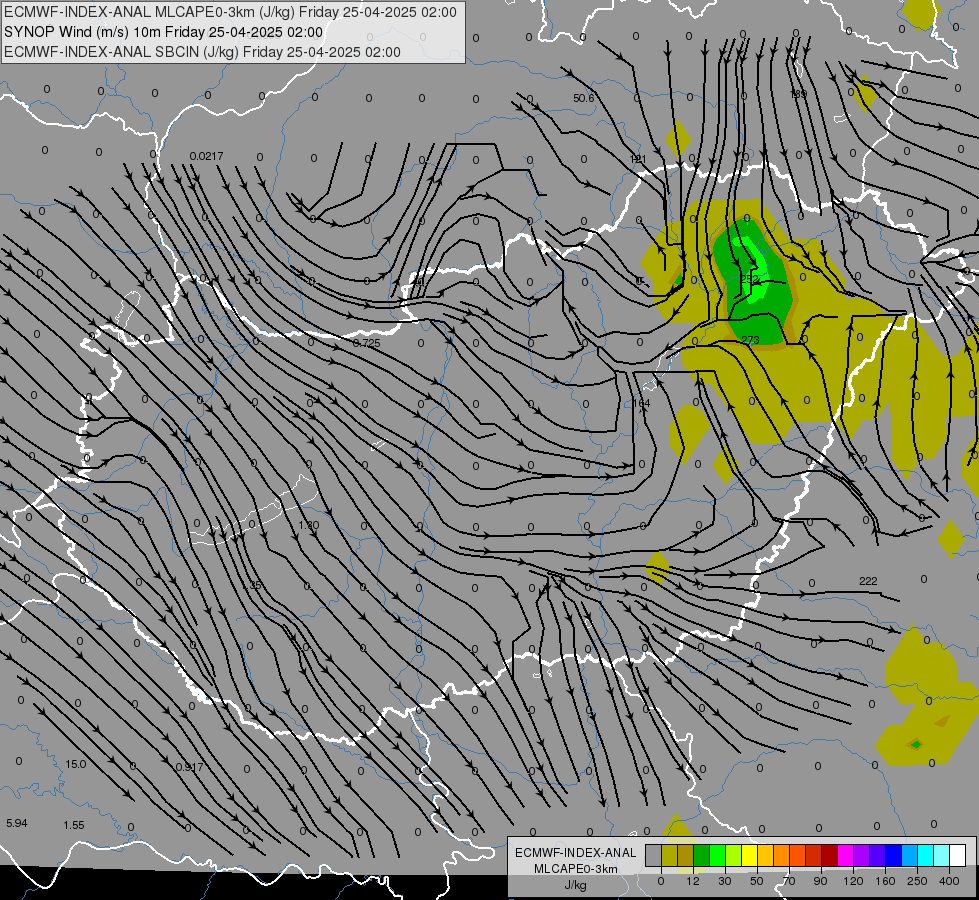
Task: Click the legend scale value 400
Action: 949,881
